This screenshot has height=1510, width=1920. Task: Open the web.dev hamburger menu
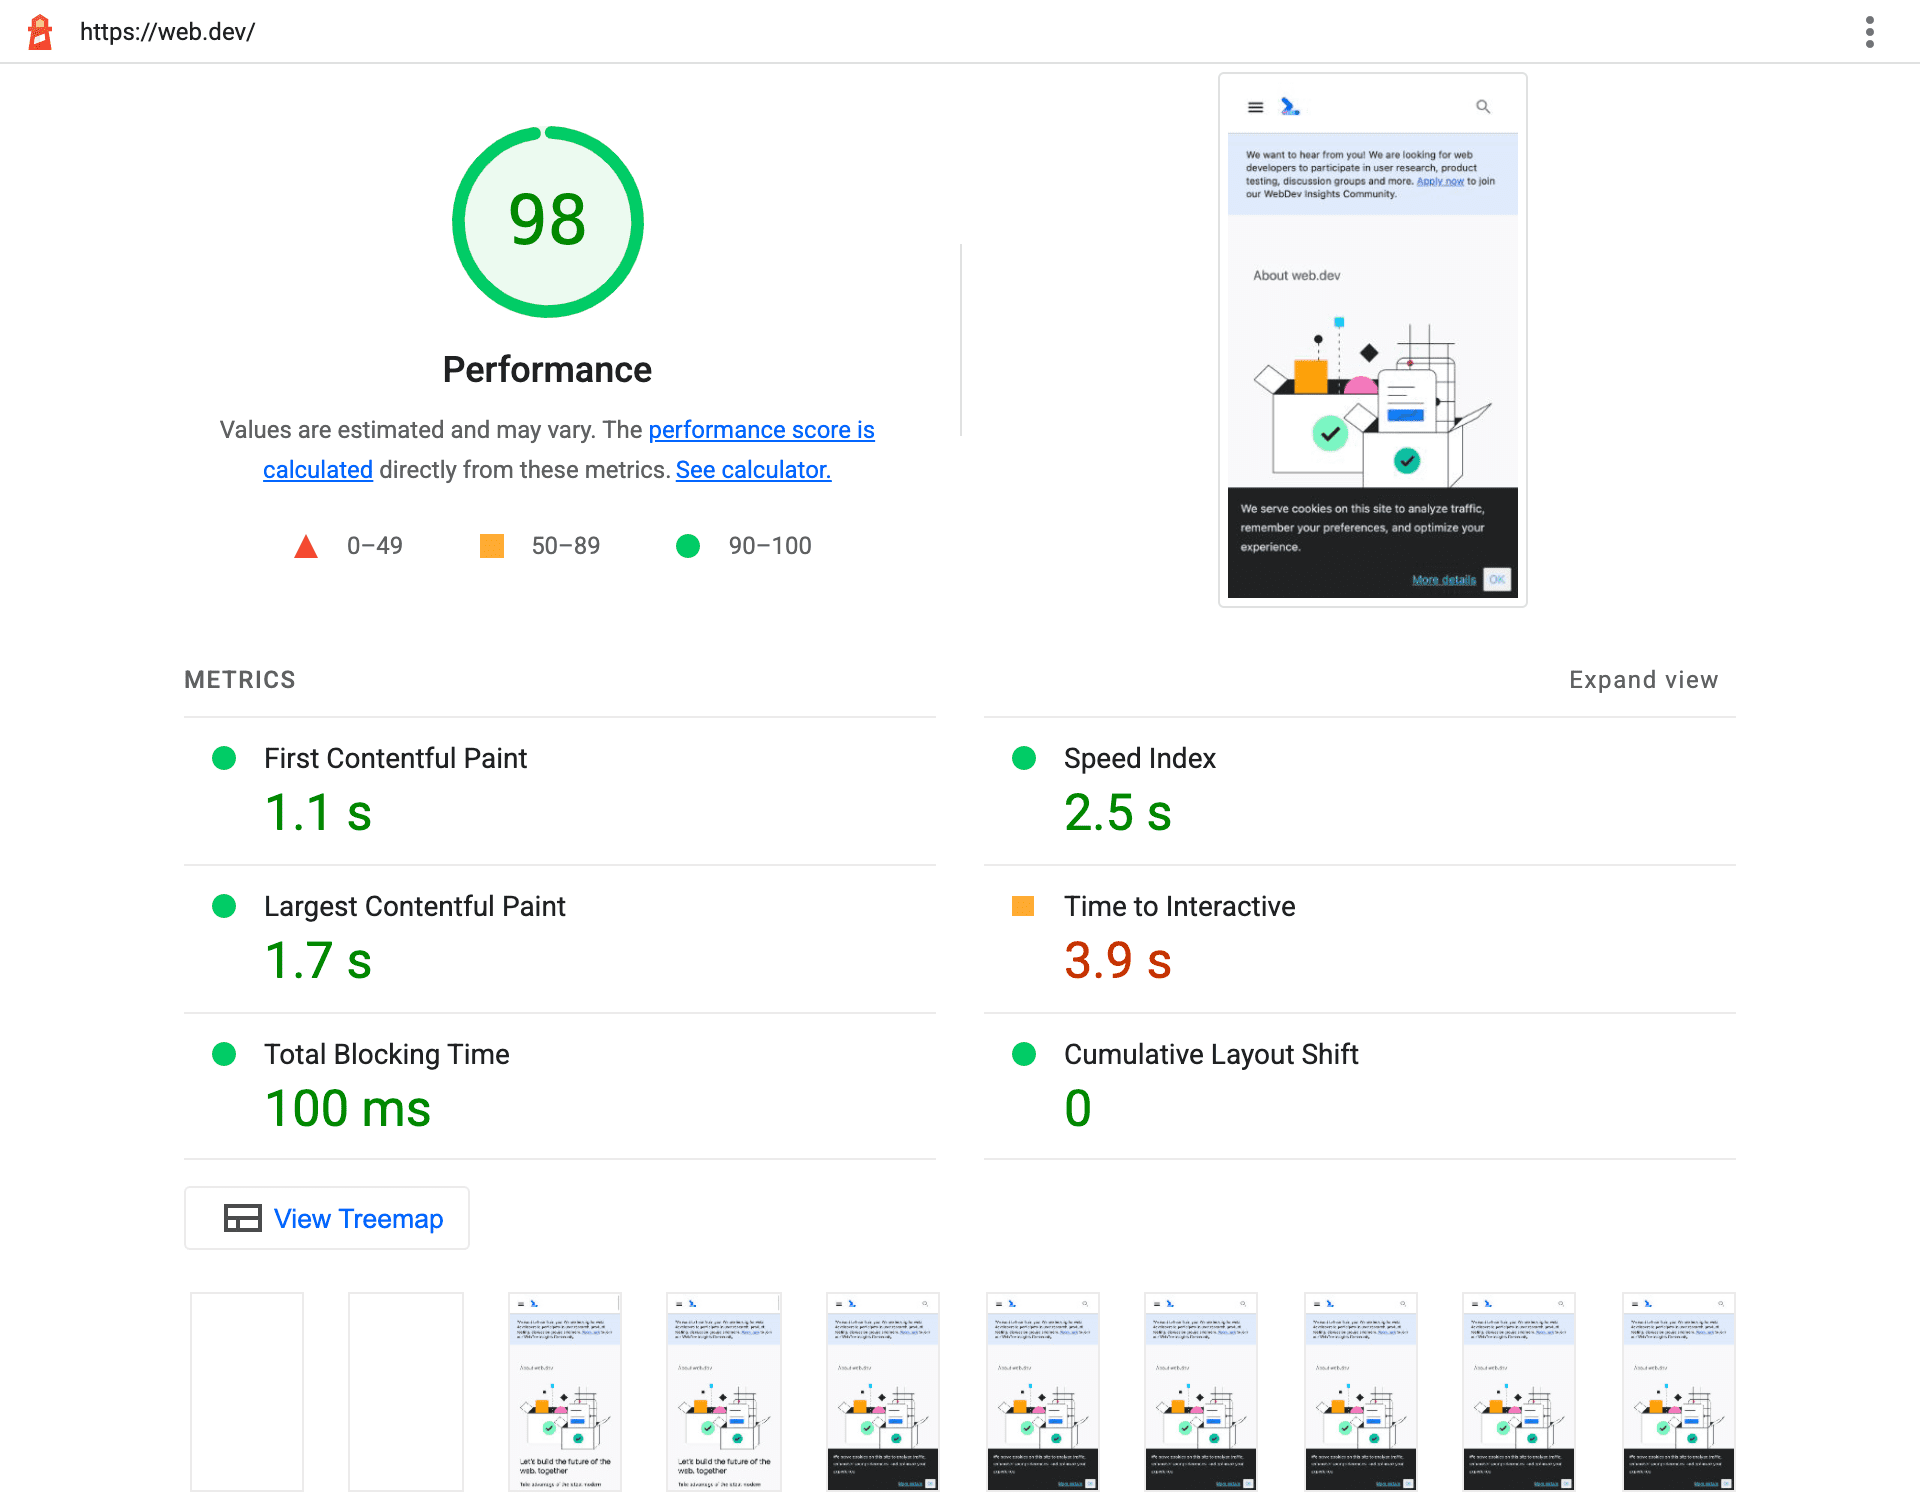click(1256, 106)
